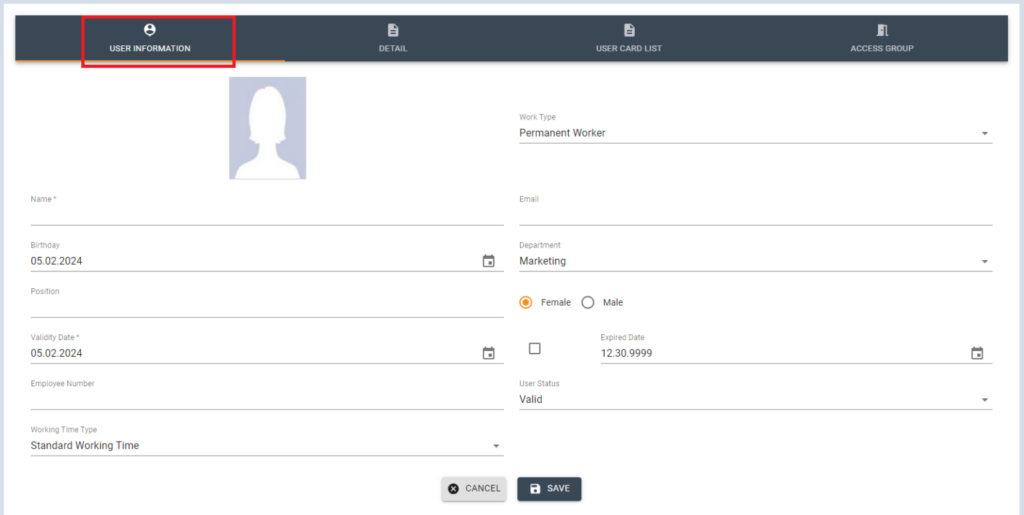The width and height of the screenshot is (1024, 515).
Task: Click the User Information person icon
Action: (150, 30)
